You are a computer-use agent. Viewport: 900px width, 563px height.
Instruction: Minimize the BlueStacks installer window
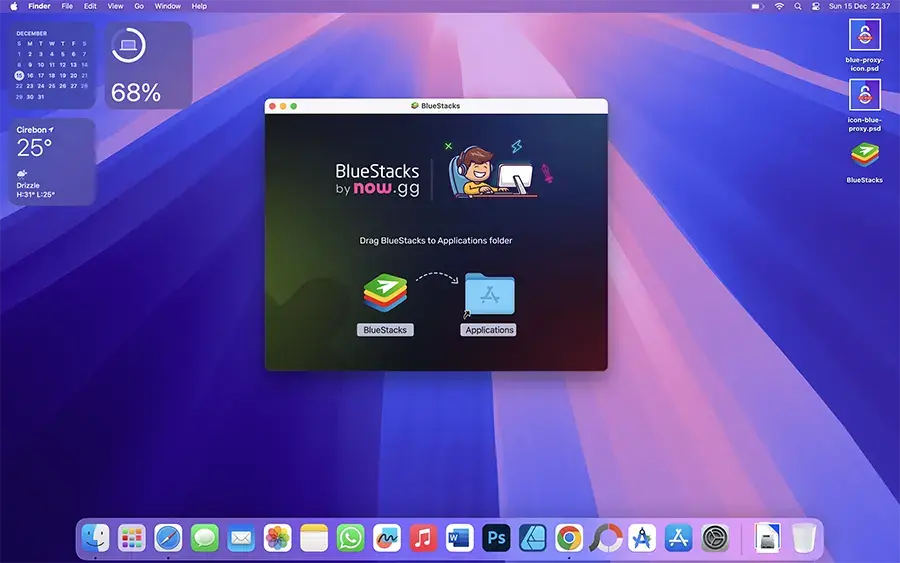click(283, 106)
